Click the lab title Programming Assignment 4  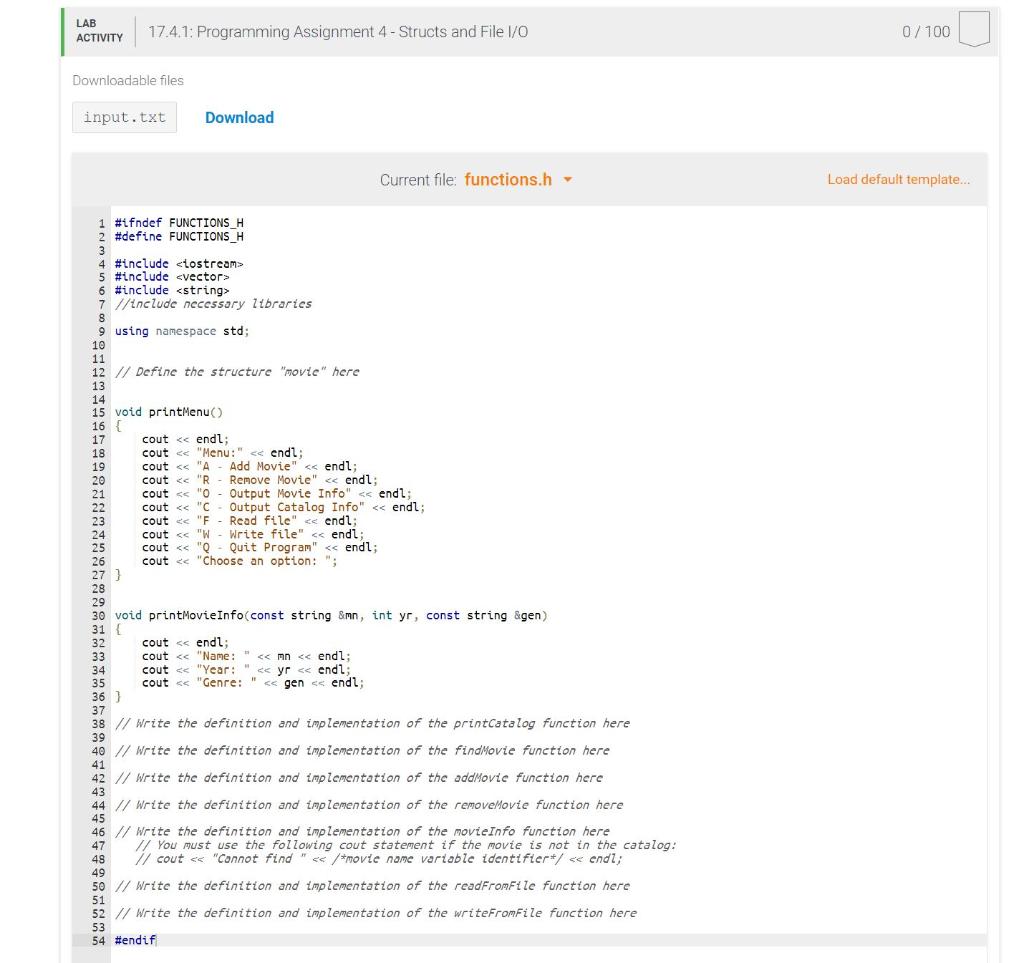tap(338, 31)
